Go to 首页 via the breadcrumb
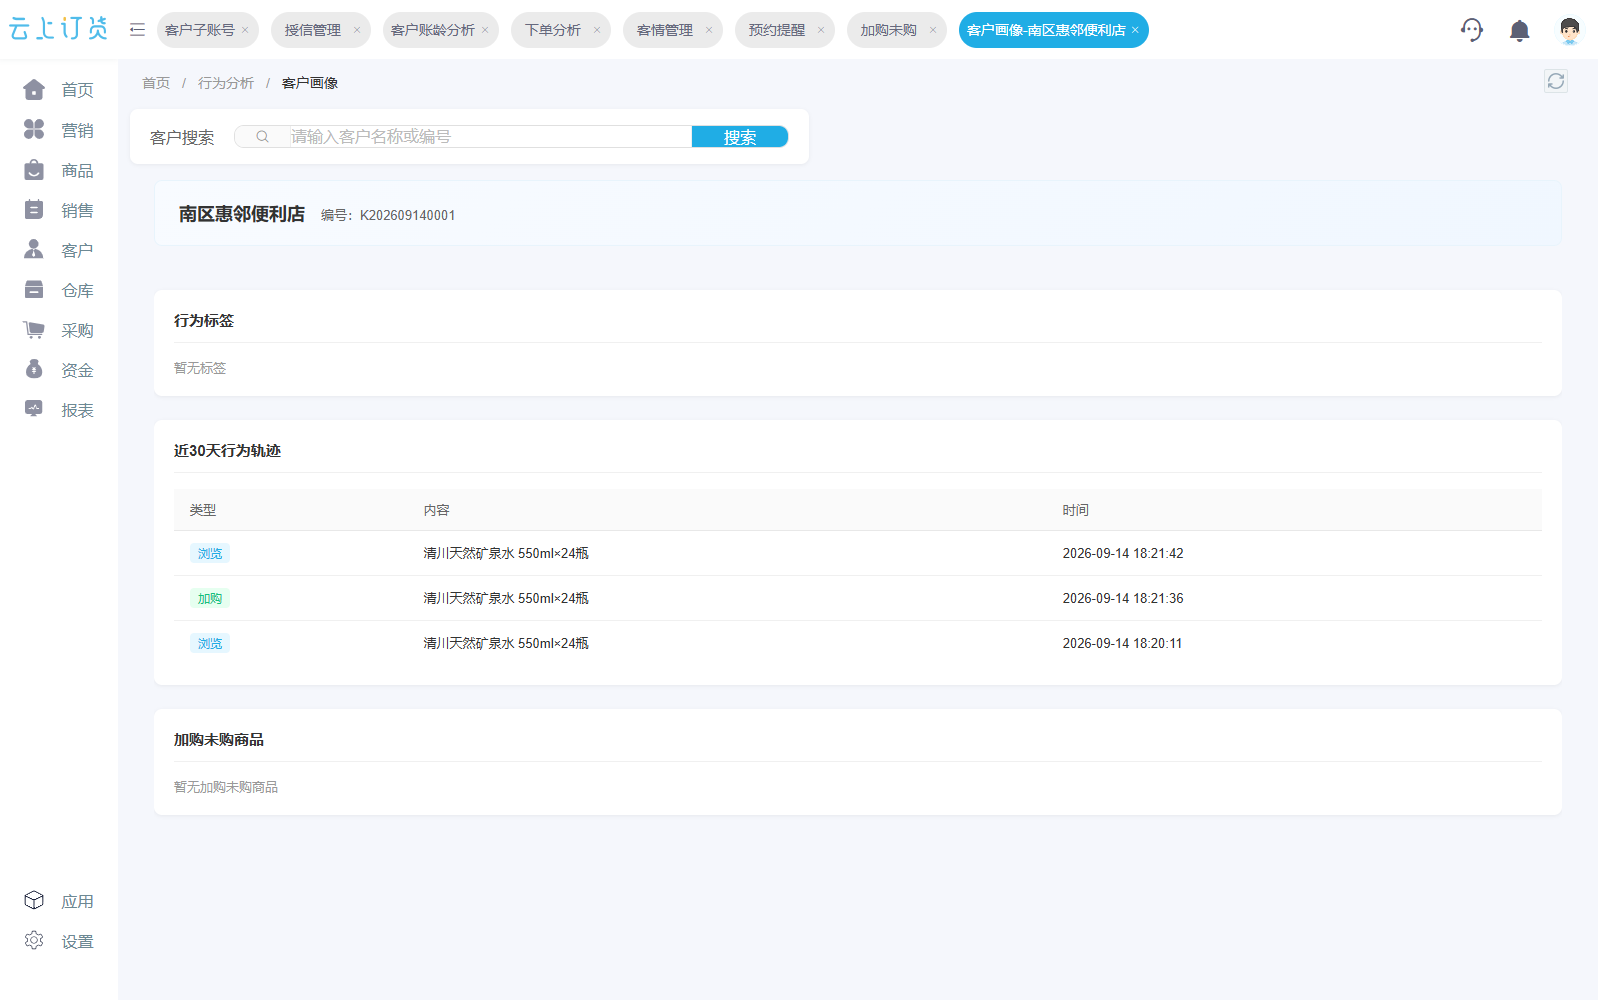 156,83
